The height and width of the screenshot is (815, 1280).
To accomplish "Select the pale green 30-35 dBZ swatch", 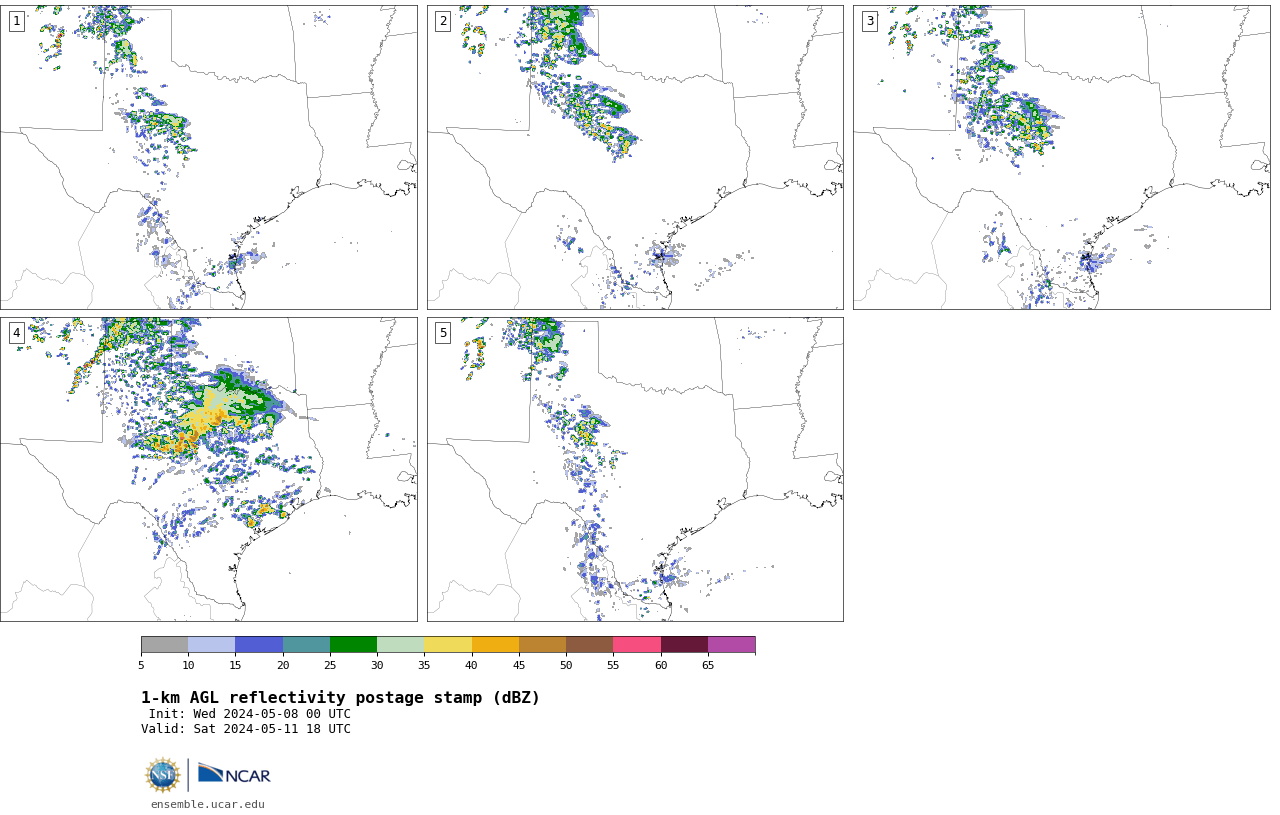I will coord(400,644).
